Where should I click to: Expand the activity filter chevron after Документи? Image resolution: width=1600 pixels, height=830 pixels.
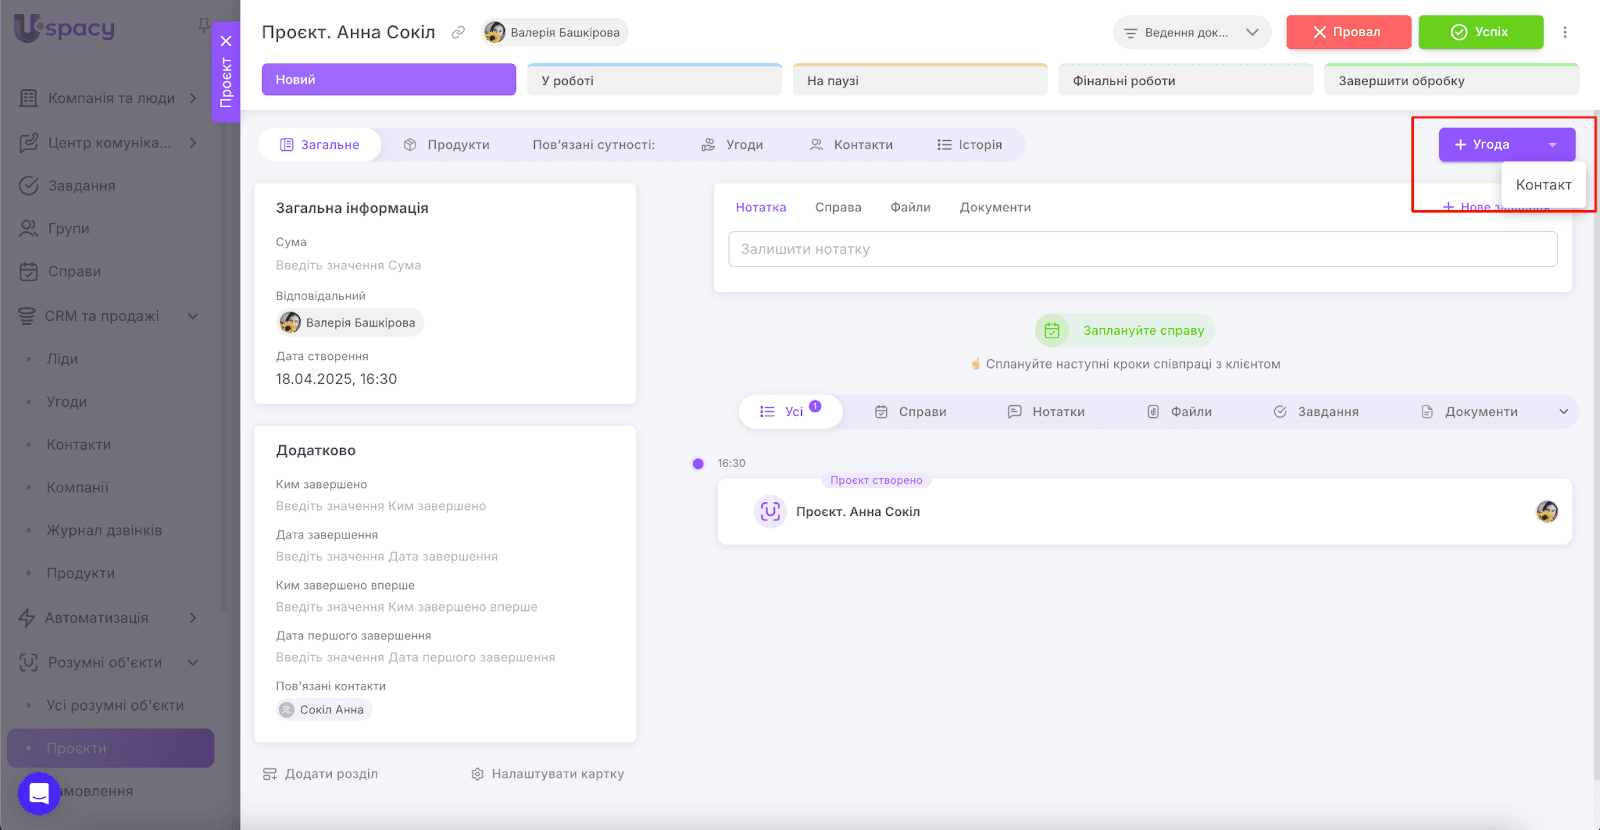[1564, 412]
